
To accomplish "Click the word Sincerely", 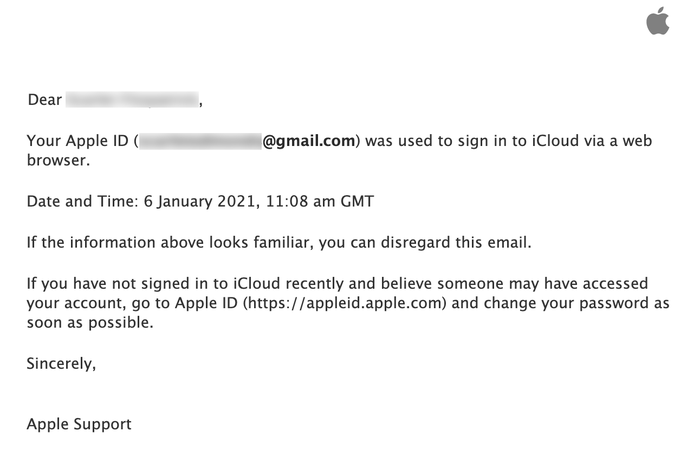I will pyautogui.click(x=59, y=363).
